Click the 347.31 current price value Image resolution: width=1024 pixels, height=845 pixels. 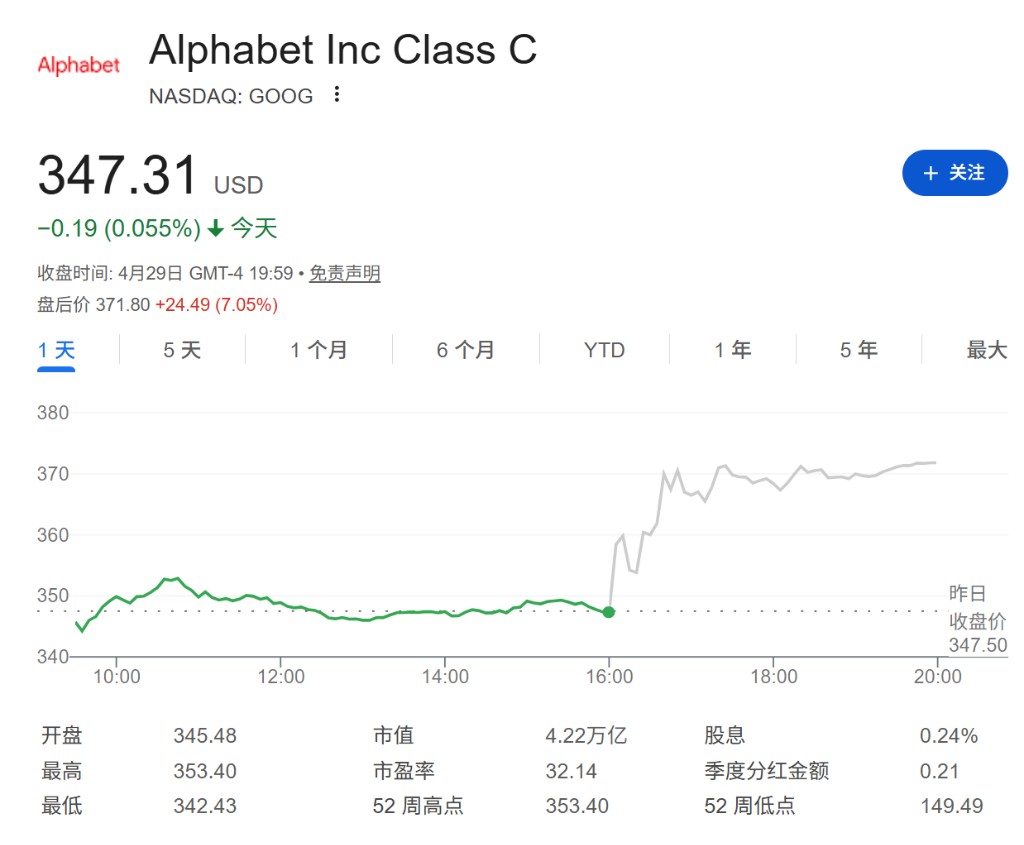pyautogui.click(x=118, y=176)
